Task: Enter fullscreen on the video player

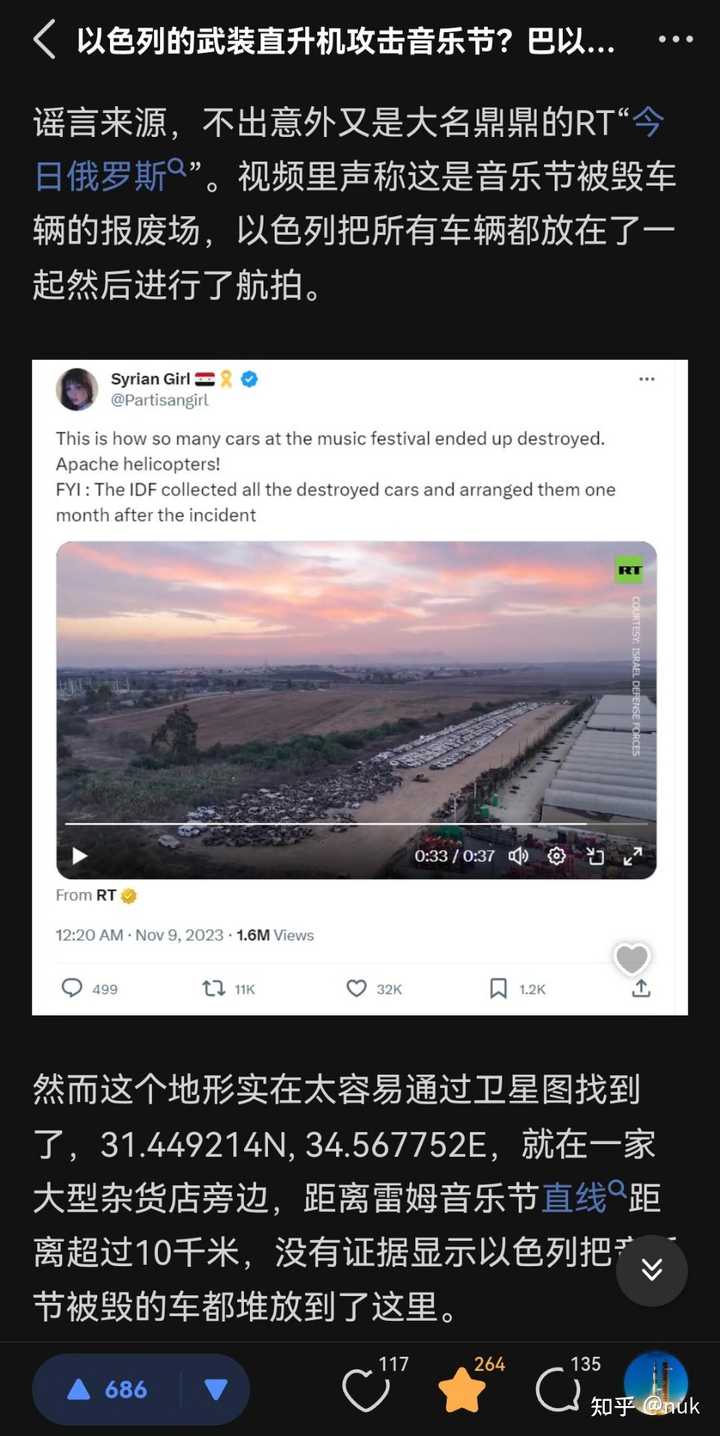Action: click(x=633, y=856)
